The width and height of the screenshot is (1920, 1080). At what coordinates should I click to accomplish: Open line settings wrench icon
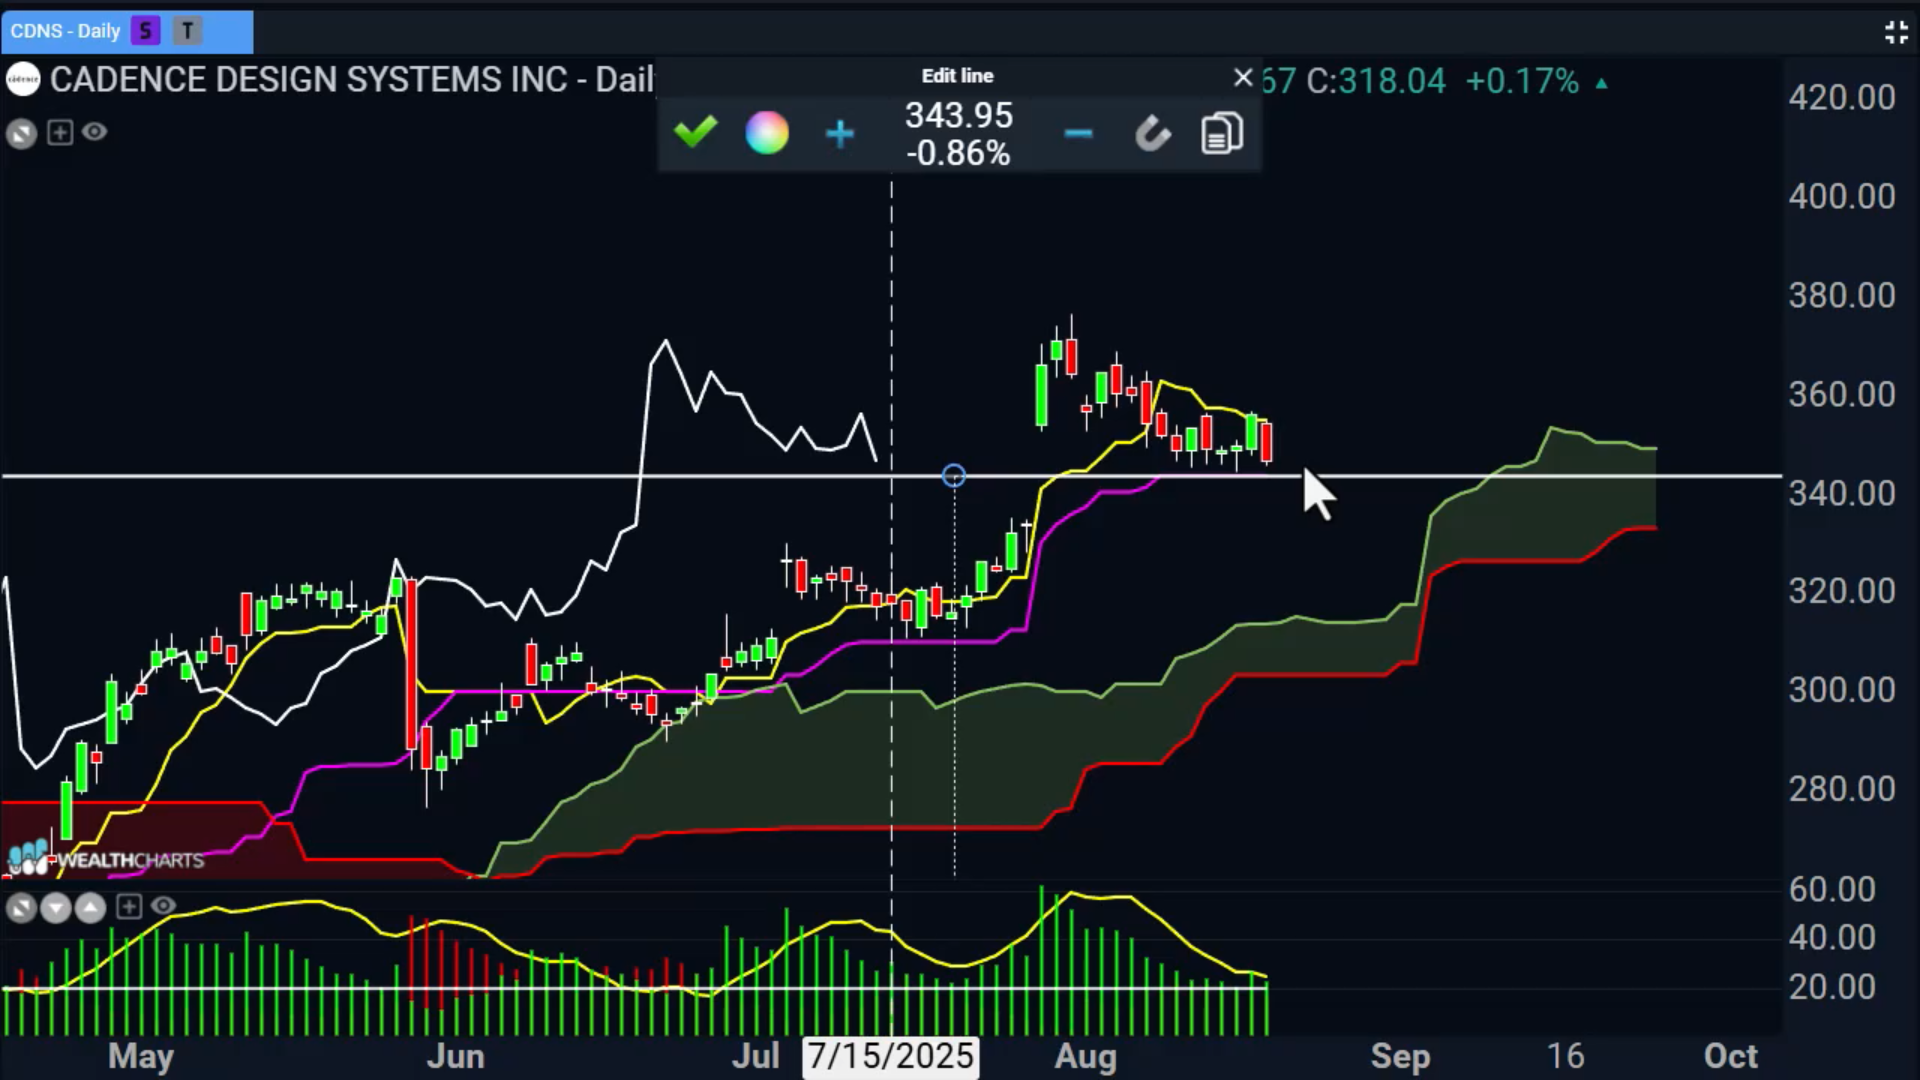[1153, 133]
